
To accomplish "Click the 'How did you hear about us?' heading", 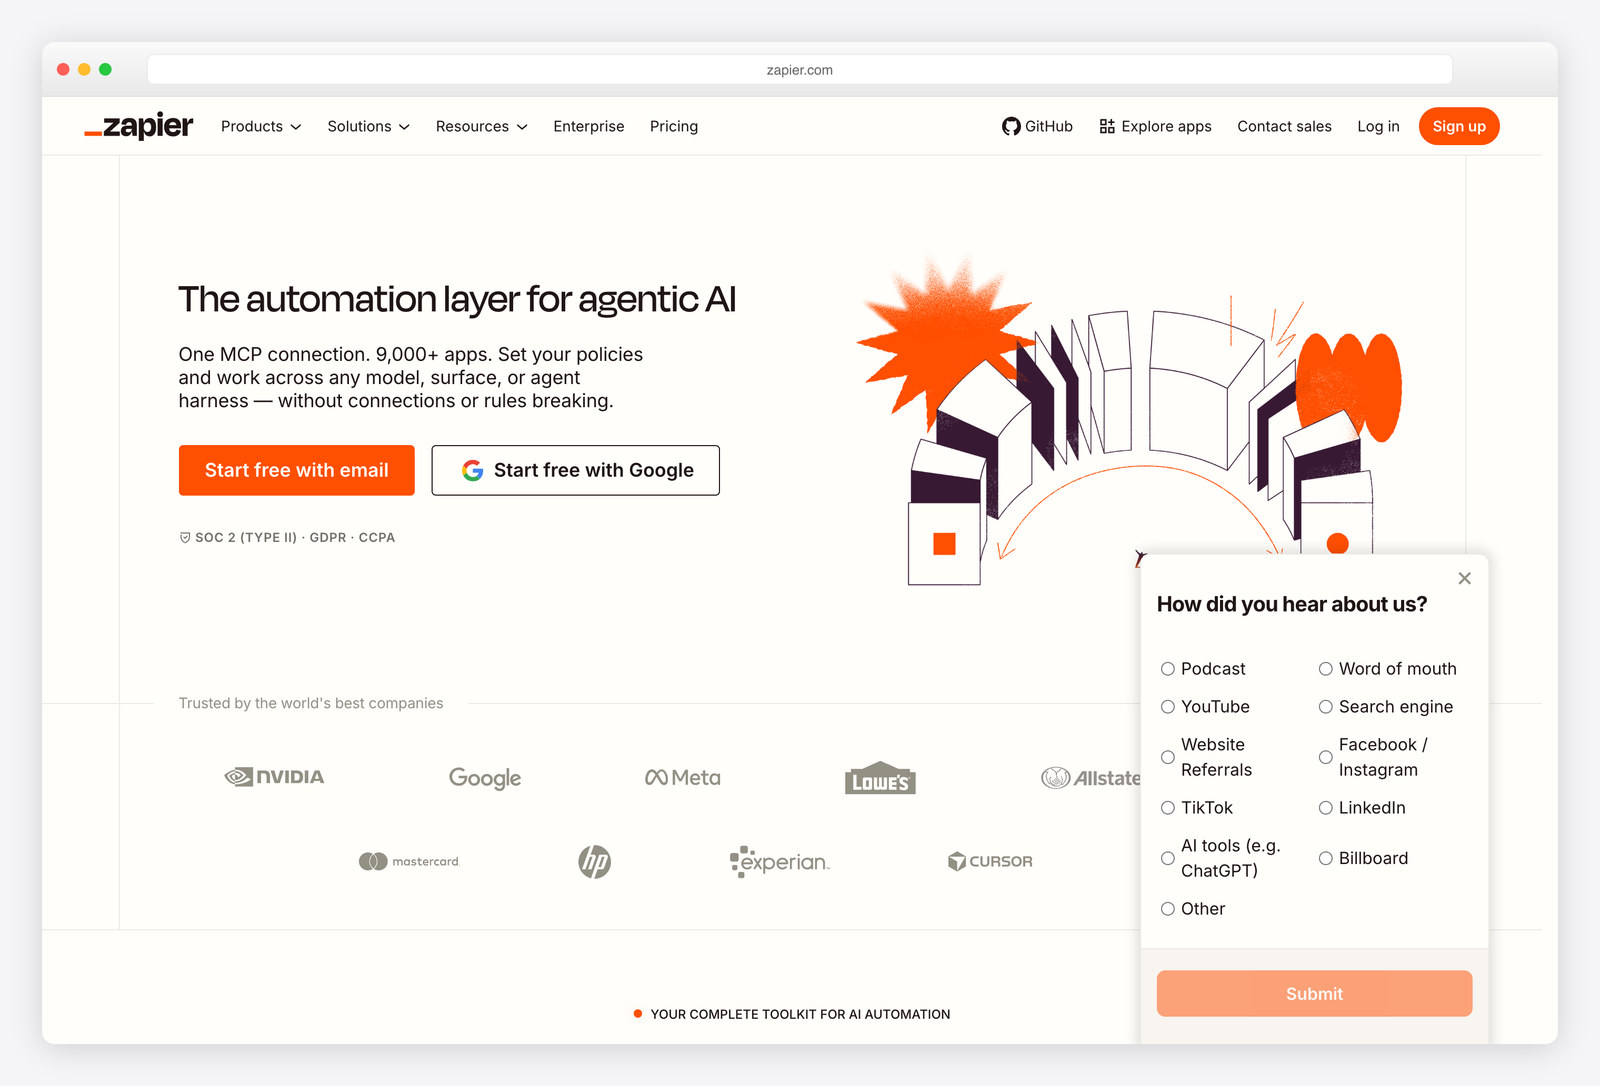I will (1292, 604).
